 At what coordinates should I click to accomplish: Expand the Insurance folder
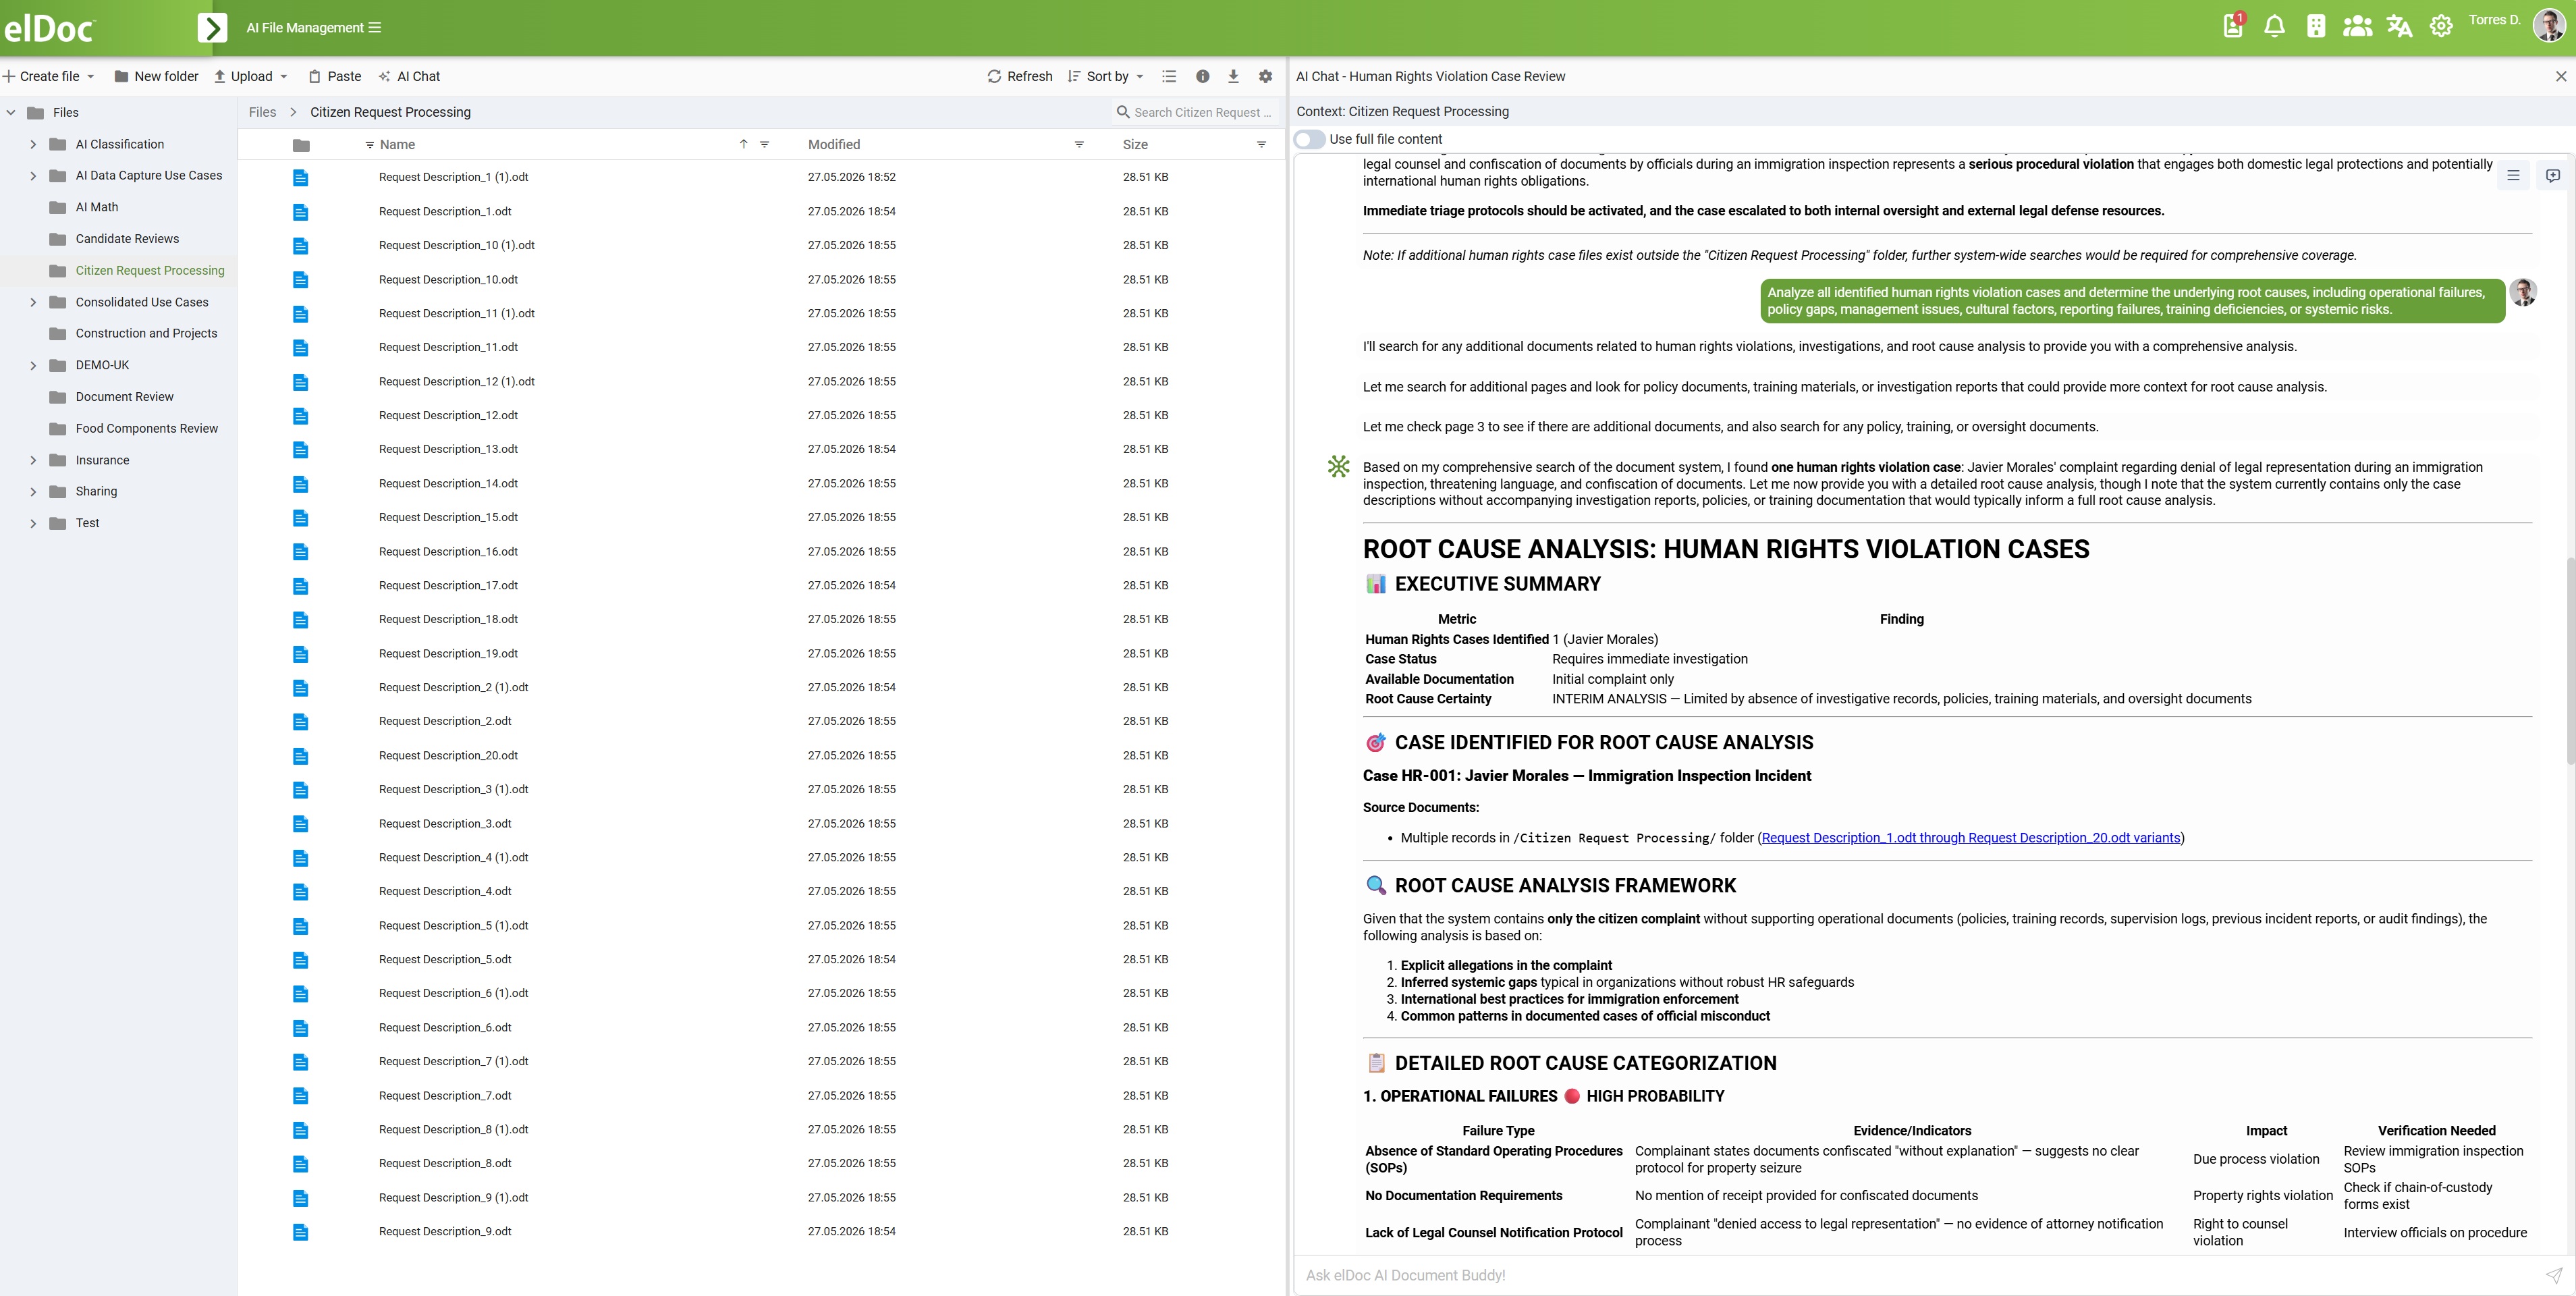pyautogui.click(x=33, y=460)
